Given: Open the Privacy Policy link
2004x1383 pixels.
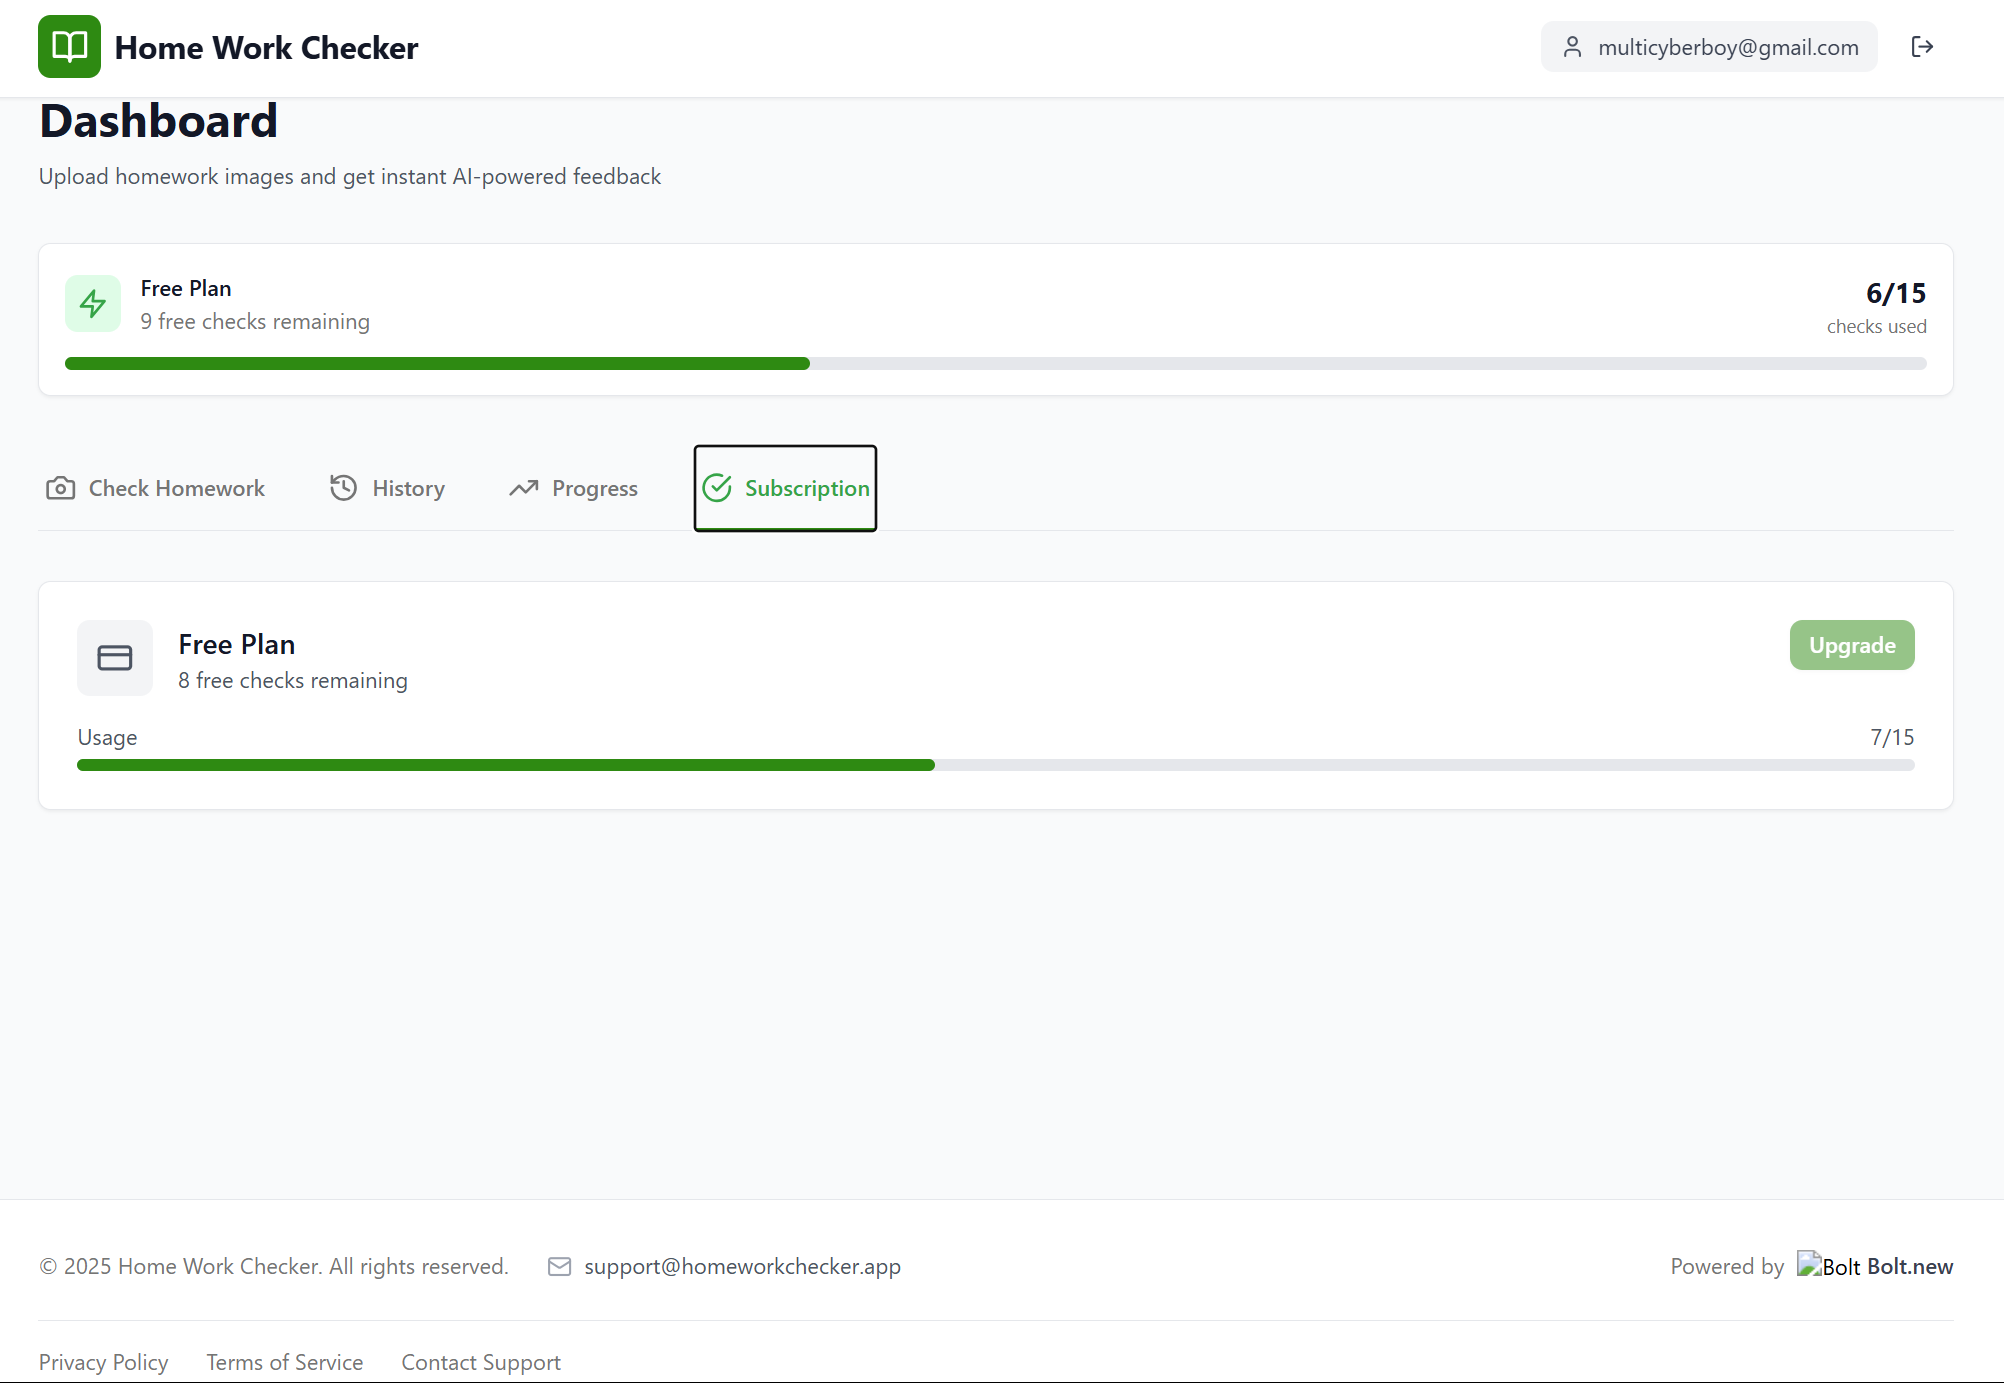Looking at the screenshot, I should (x=103, y=1362).
